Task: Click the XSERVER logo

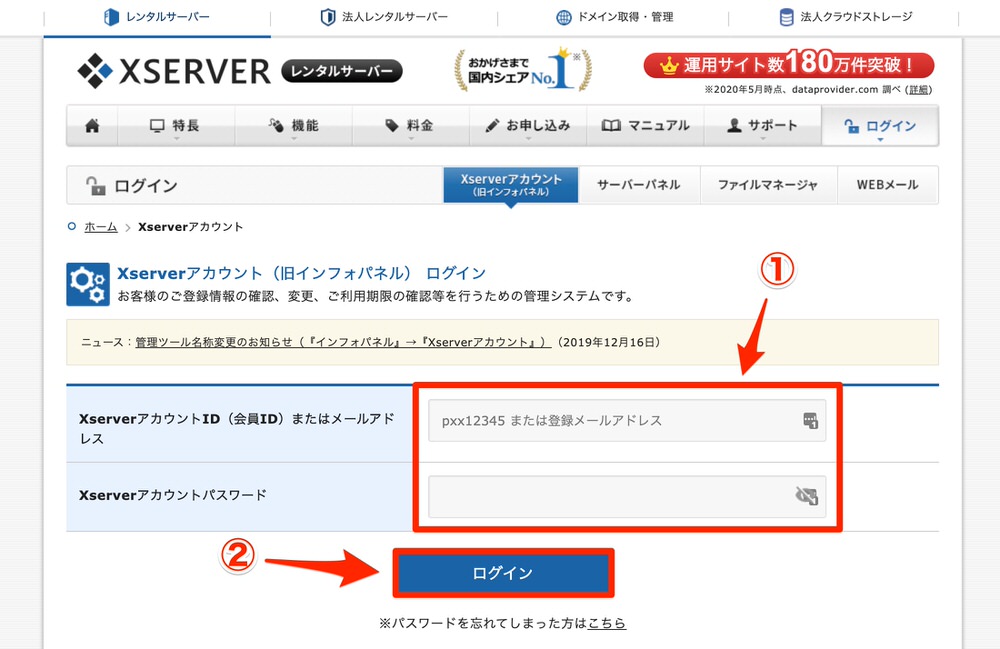Action: click(173, 71)
